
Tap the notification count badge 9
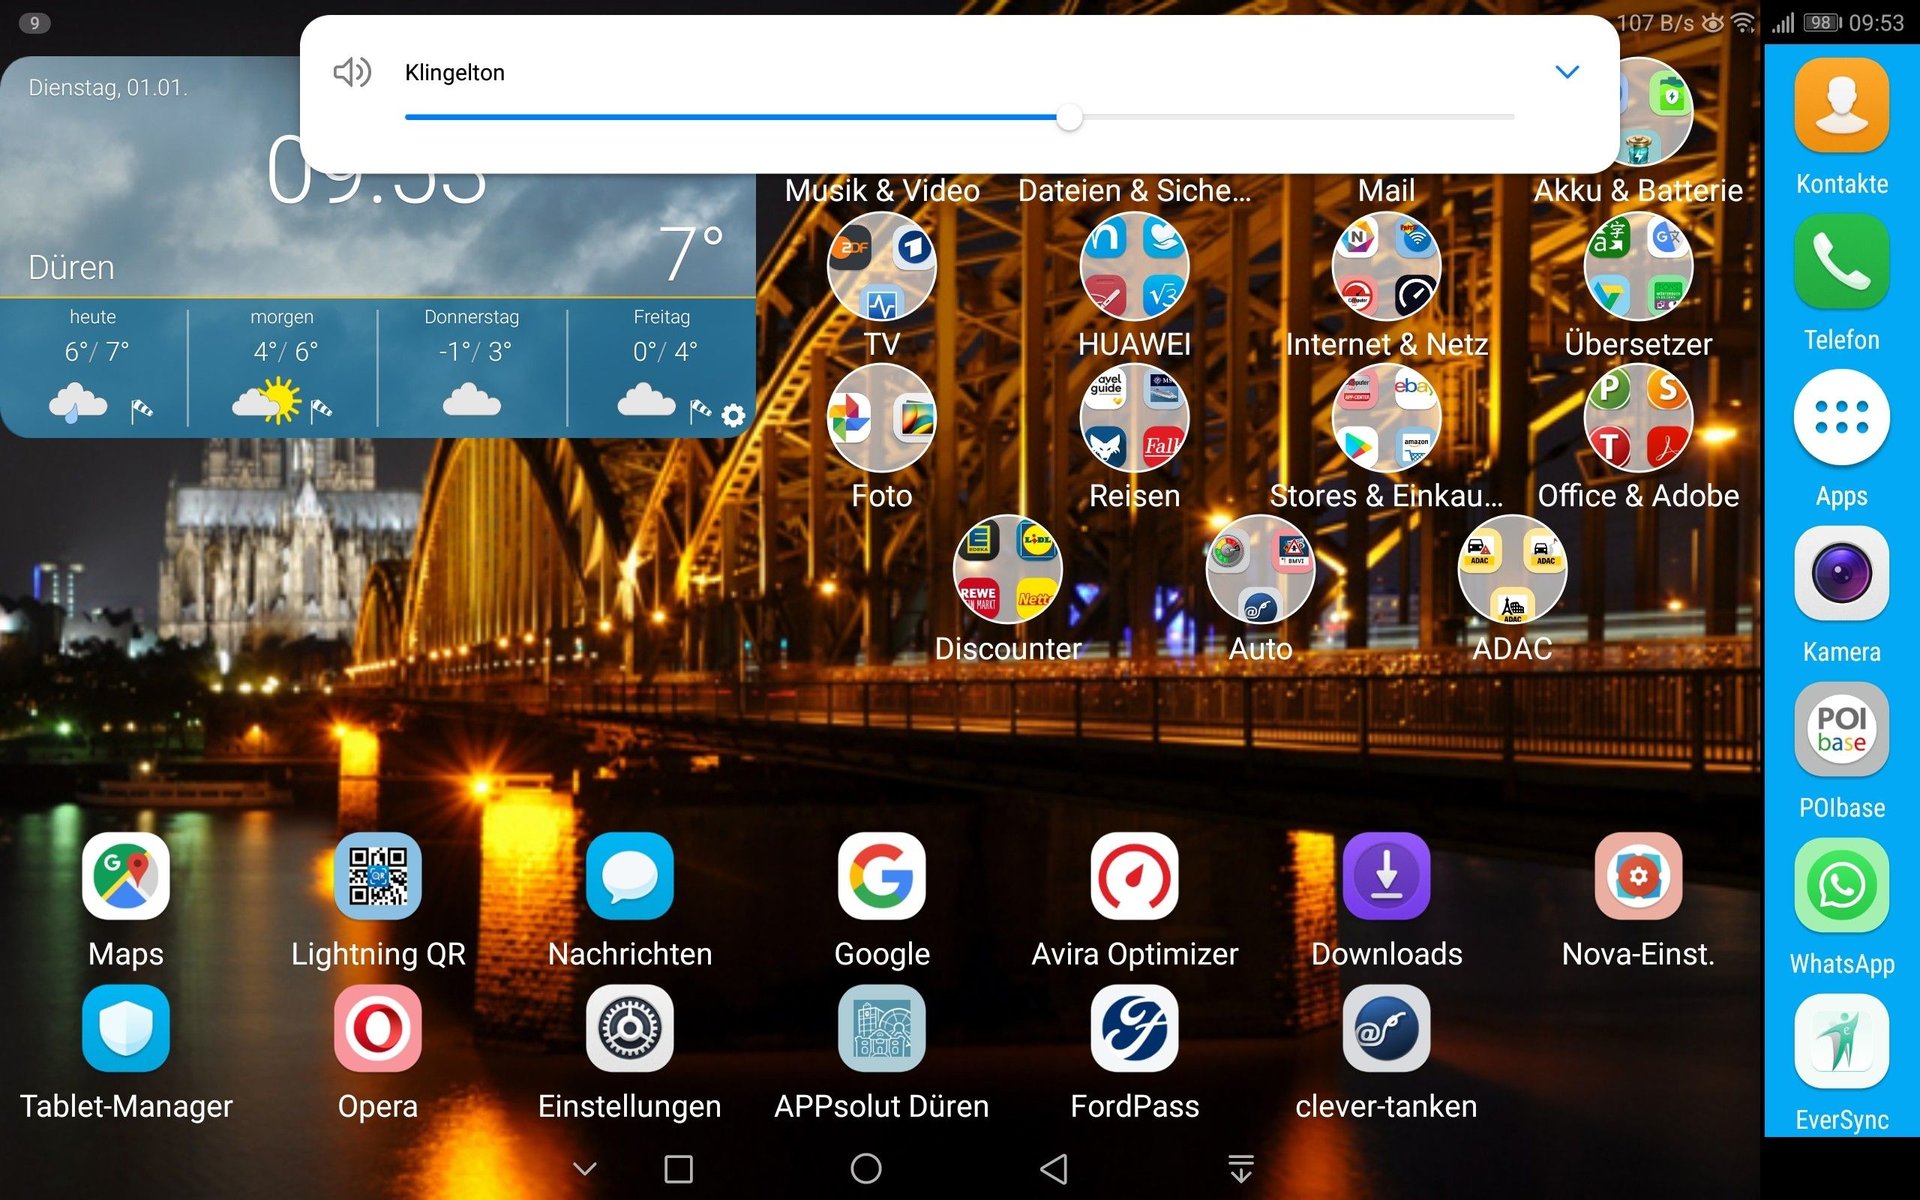click(35, 22)
